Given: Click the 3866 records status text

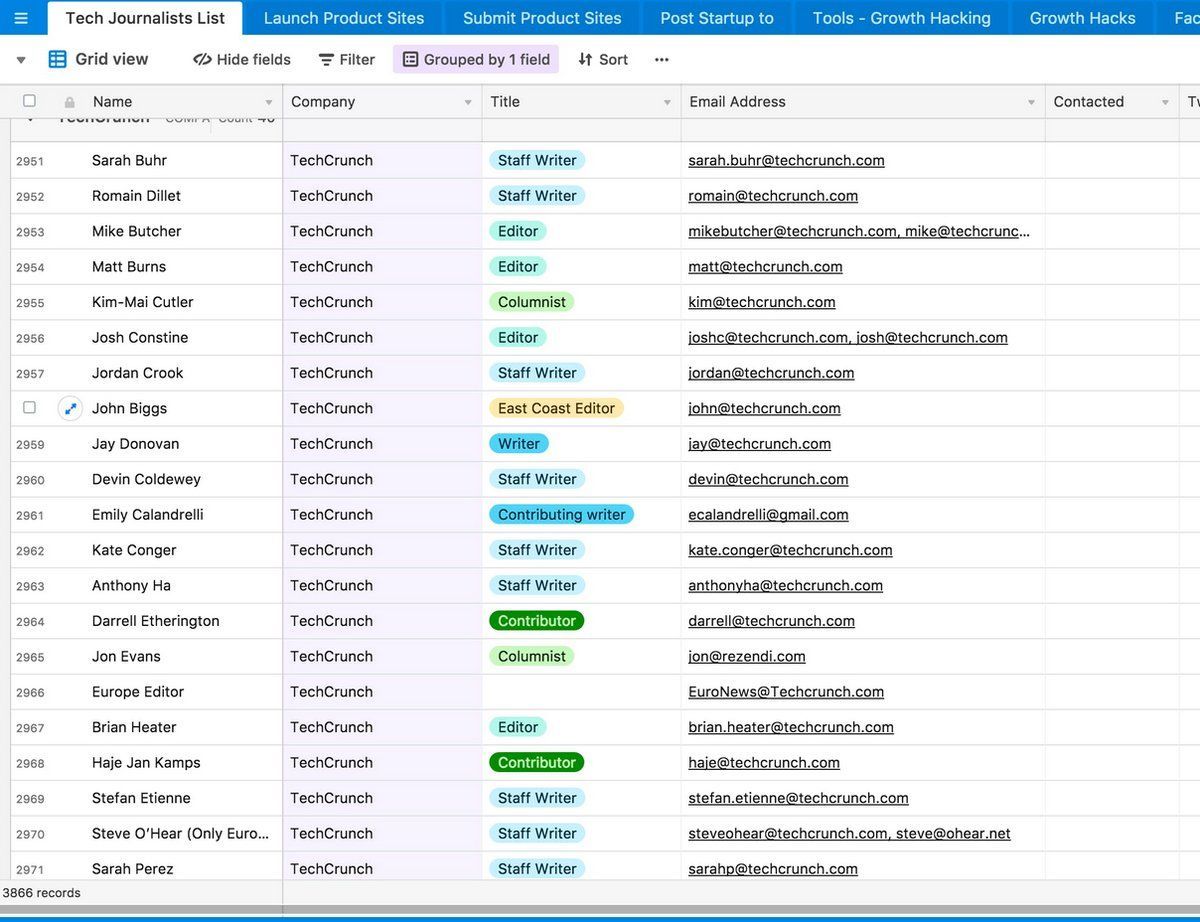Looking at the screenshot, I should pos(42,893).
